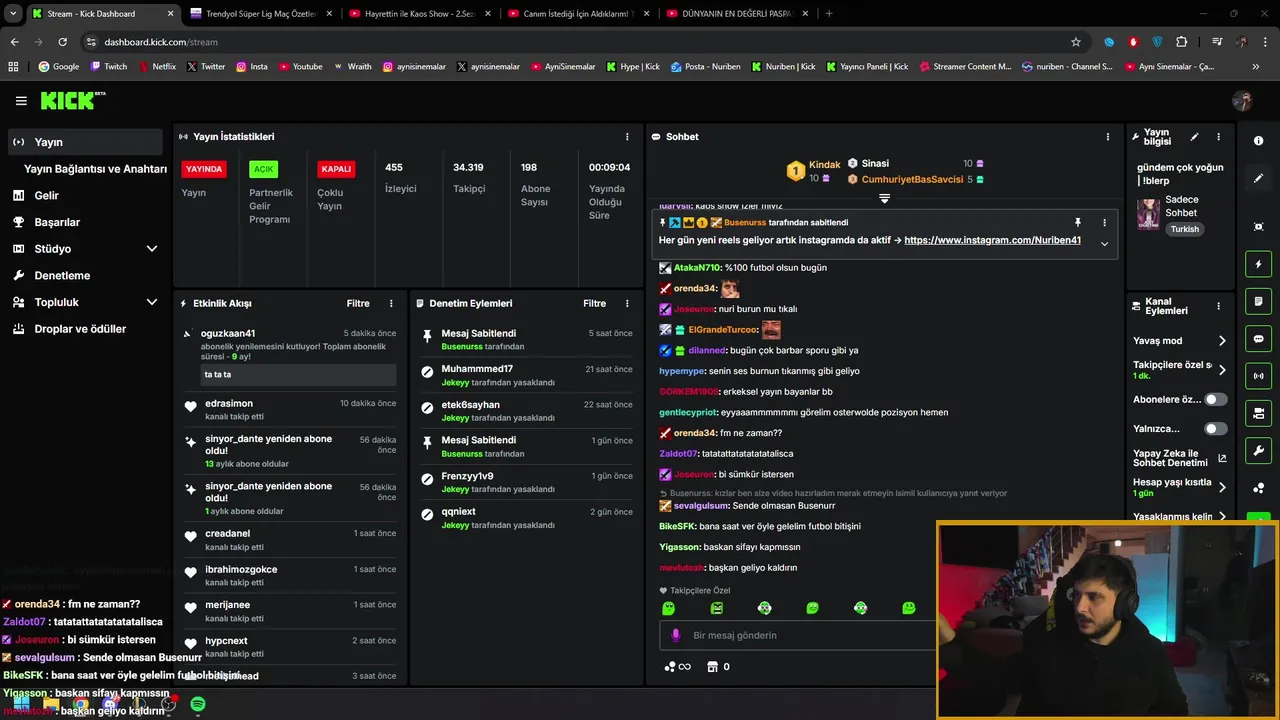Click the AÇIK partner program badge
Screen dimensions: 1280x720
264,169
